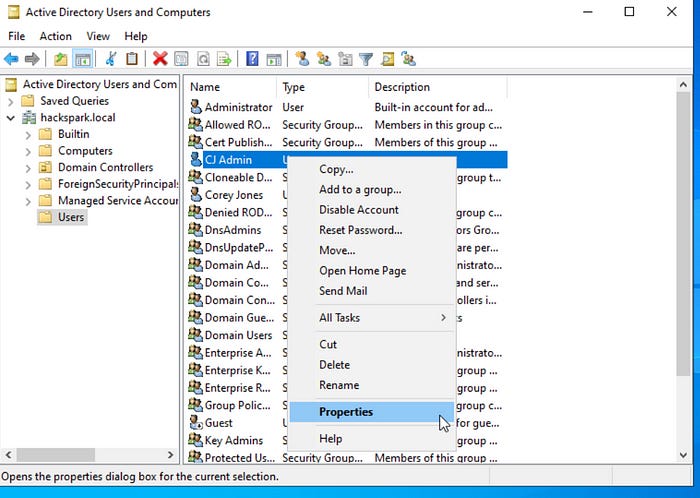Choose Open Home Page menu entry
The height and width of the screenshot is (498, 700).
click(x=371, y=271)
